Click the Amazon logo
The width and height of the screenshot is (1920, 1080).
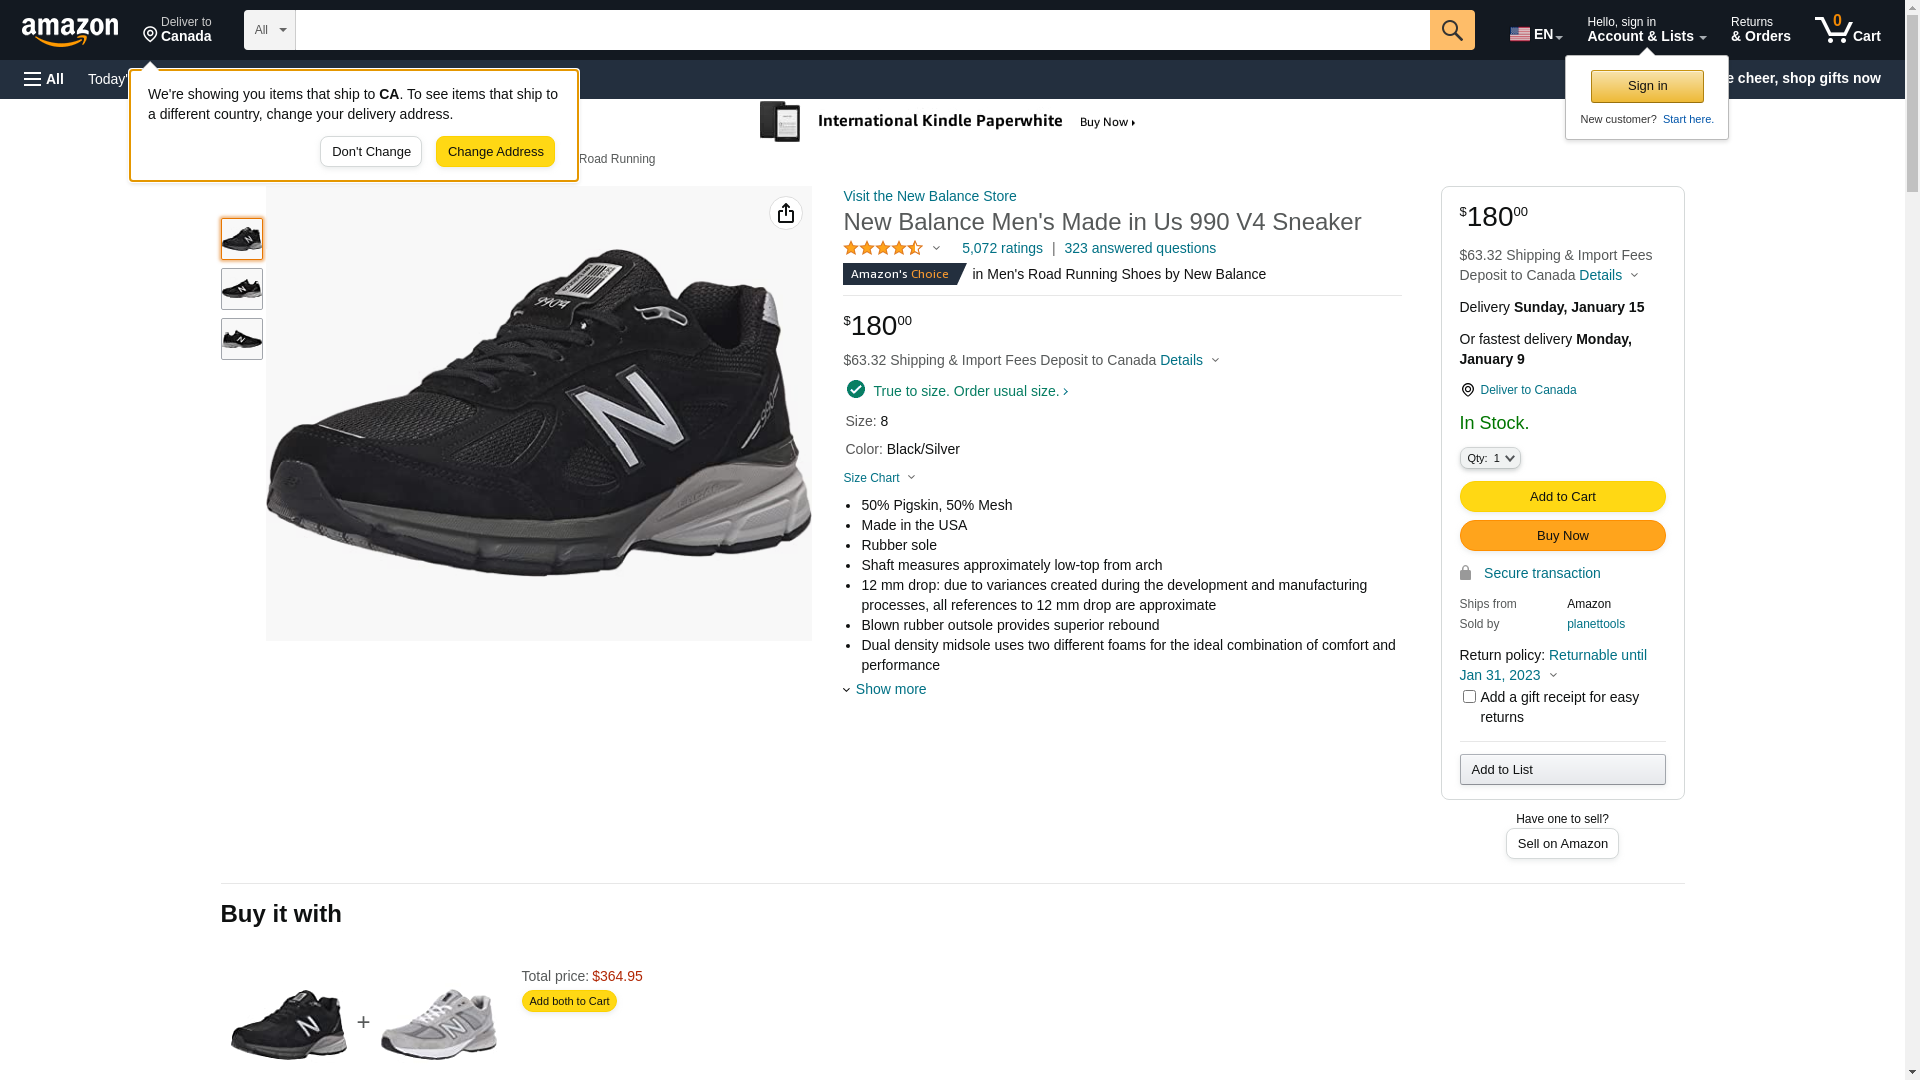pos(70,31)
